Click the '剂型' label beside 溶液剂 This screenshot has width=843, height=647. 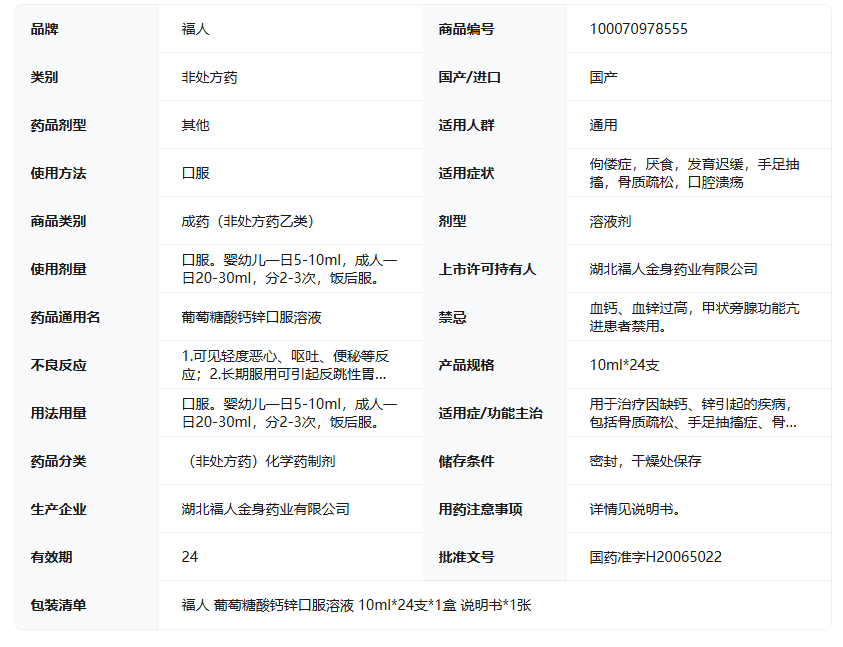click(x=452, y=221)
